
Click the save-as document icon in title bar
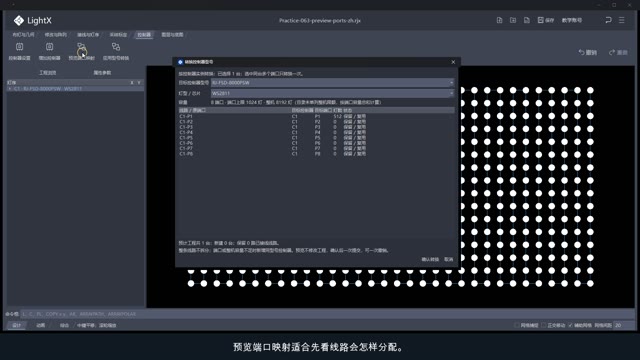(x=527, y=20)
